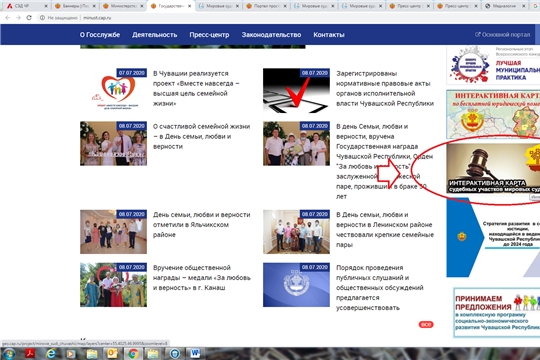Reload the page with refresh icon
Image resolution: width=540 pixels, height=360 pixels.
[29, 18]
